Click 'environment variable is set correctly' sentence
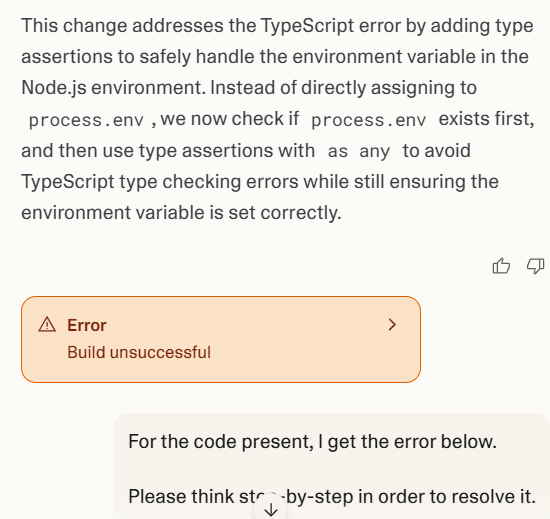Image resolution: width=550 pixels, height=519 pixels. (x=181, y=213)
